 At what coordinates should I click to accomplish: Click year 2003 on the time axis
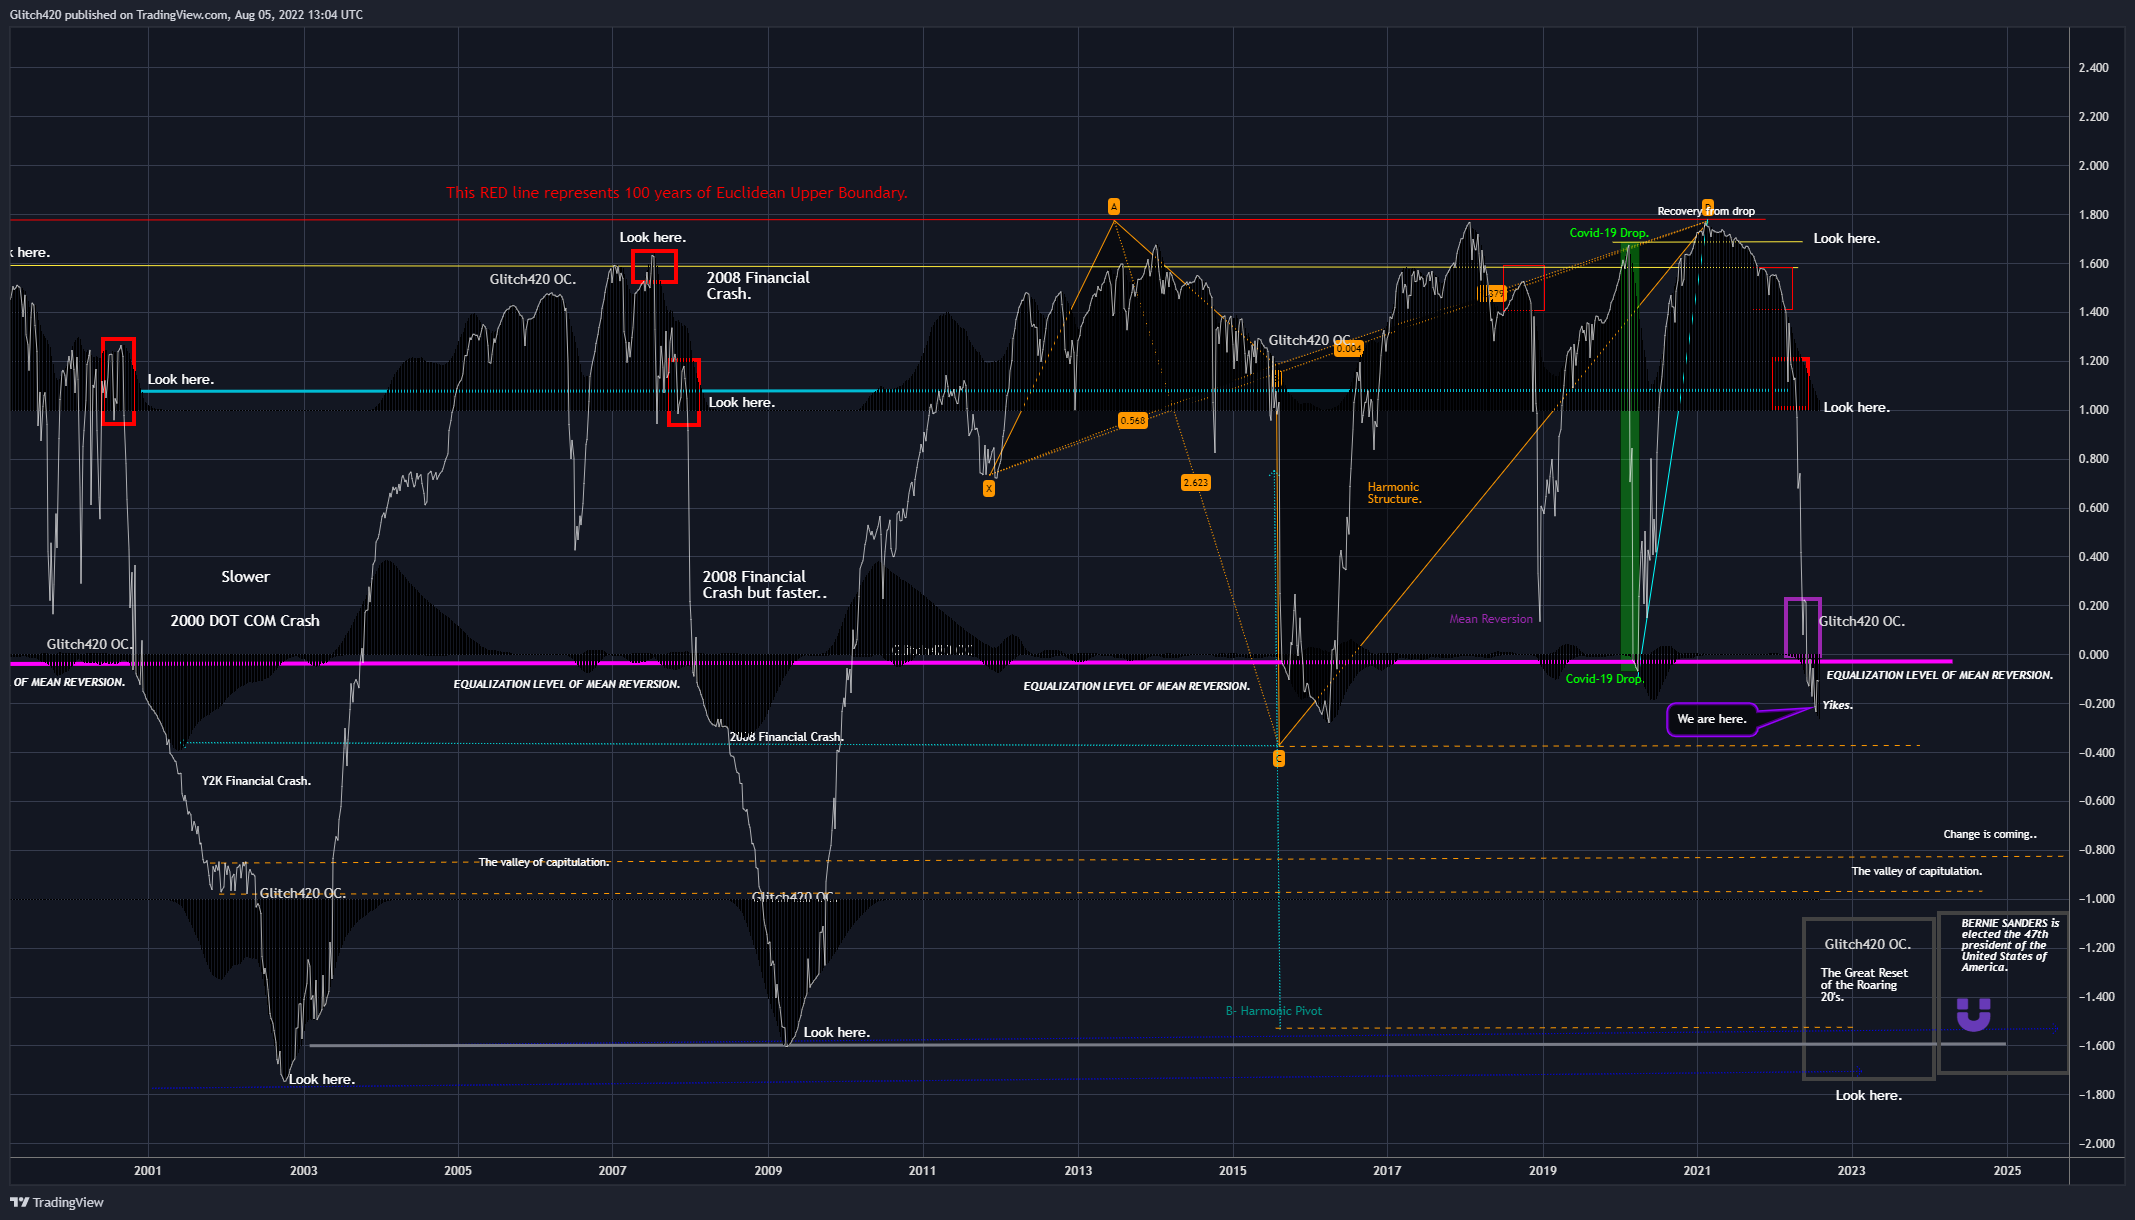click(x=303, y=1171)
